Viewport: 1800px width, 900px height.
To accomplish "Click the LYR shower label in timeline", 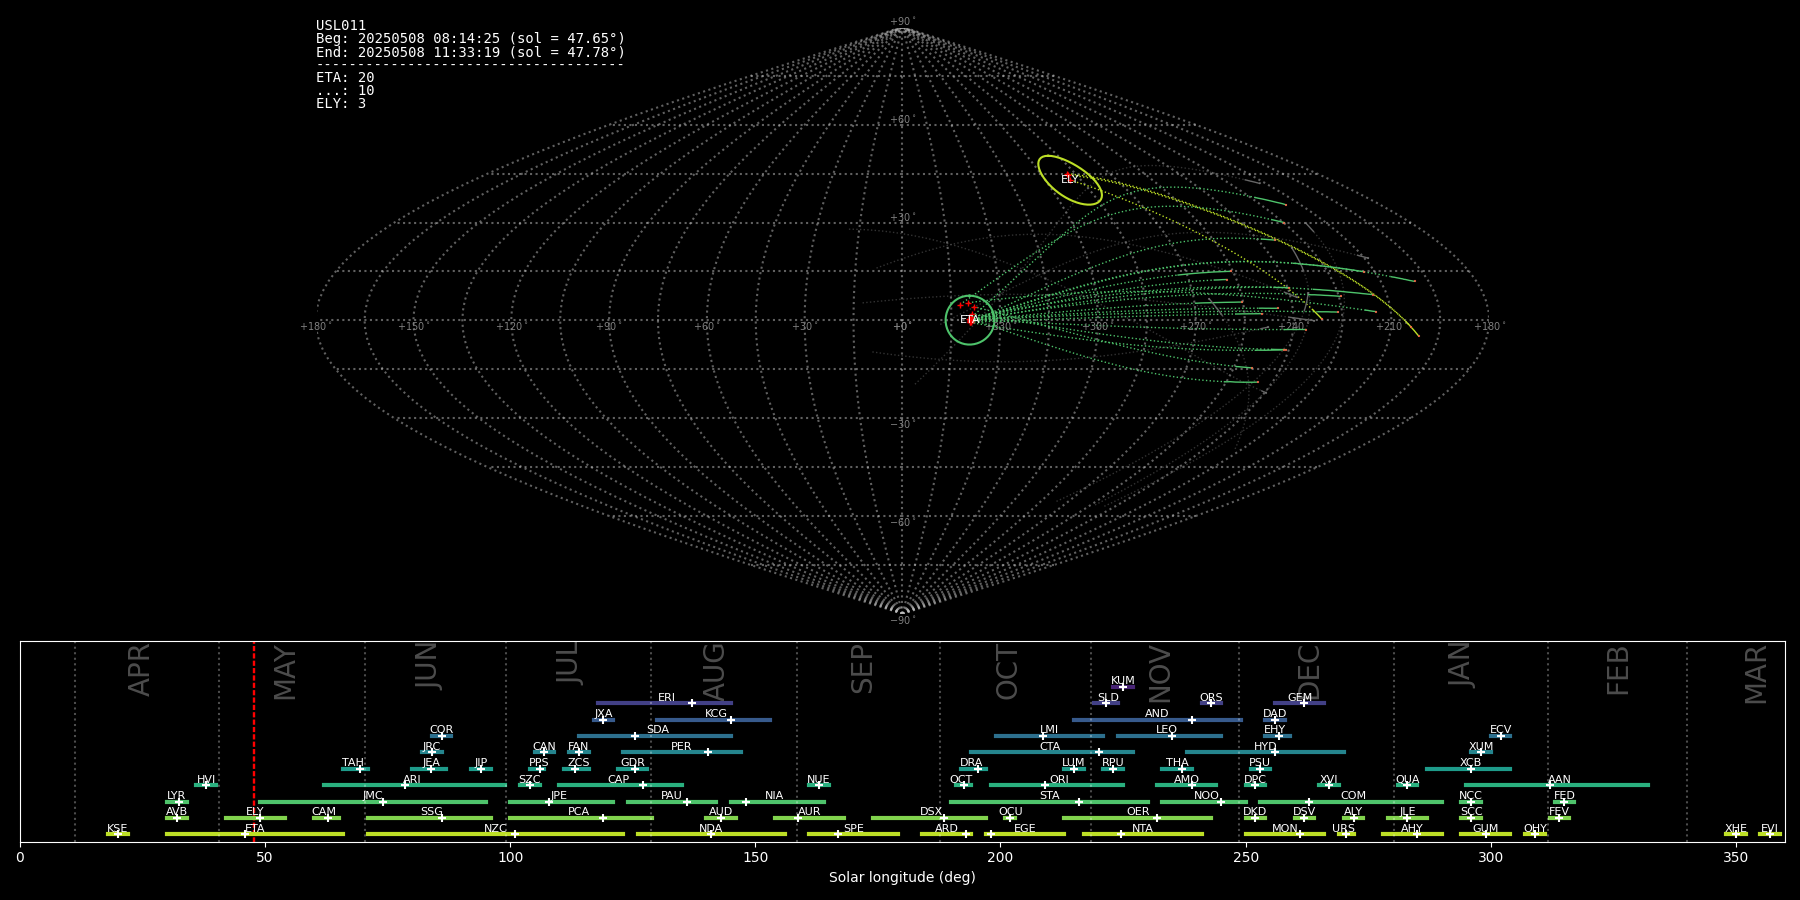I will [176, 795].
